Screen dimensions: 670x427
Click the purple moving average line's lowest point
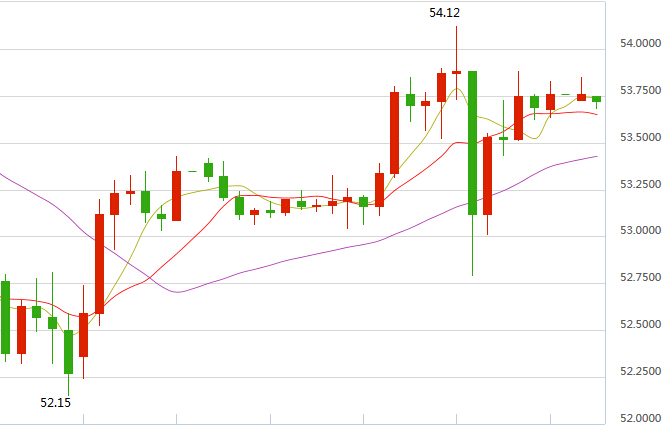click(x=178, y=292)
